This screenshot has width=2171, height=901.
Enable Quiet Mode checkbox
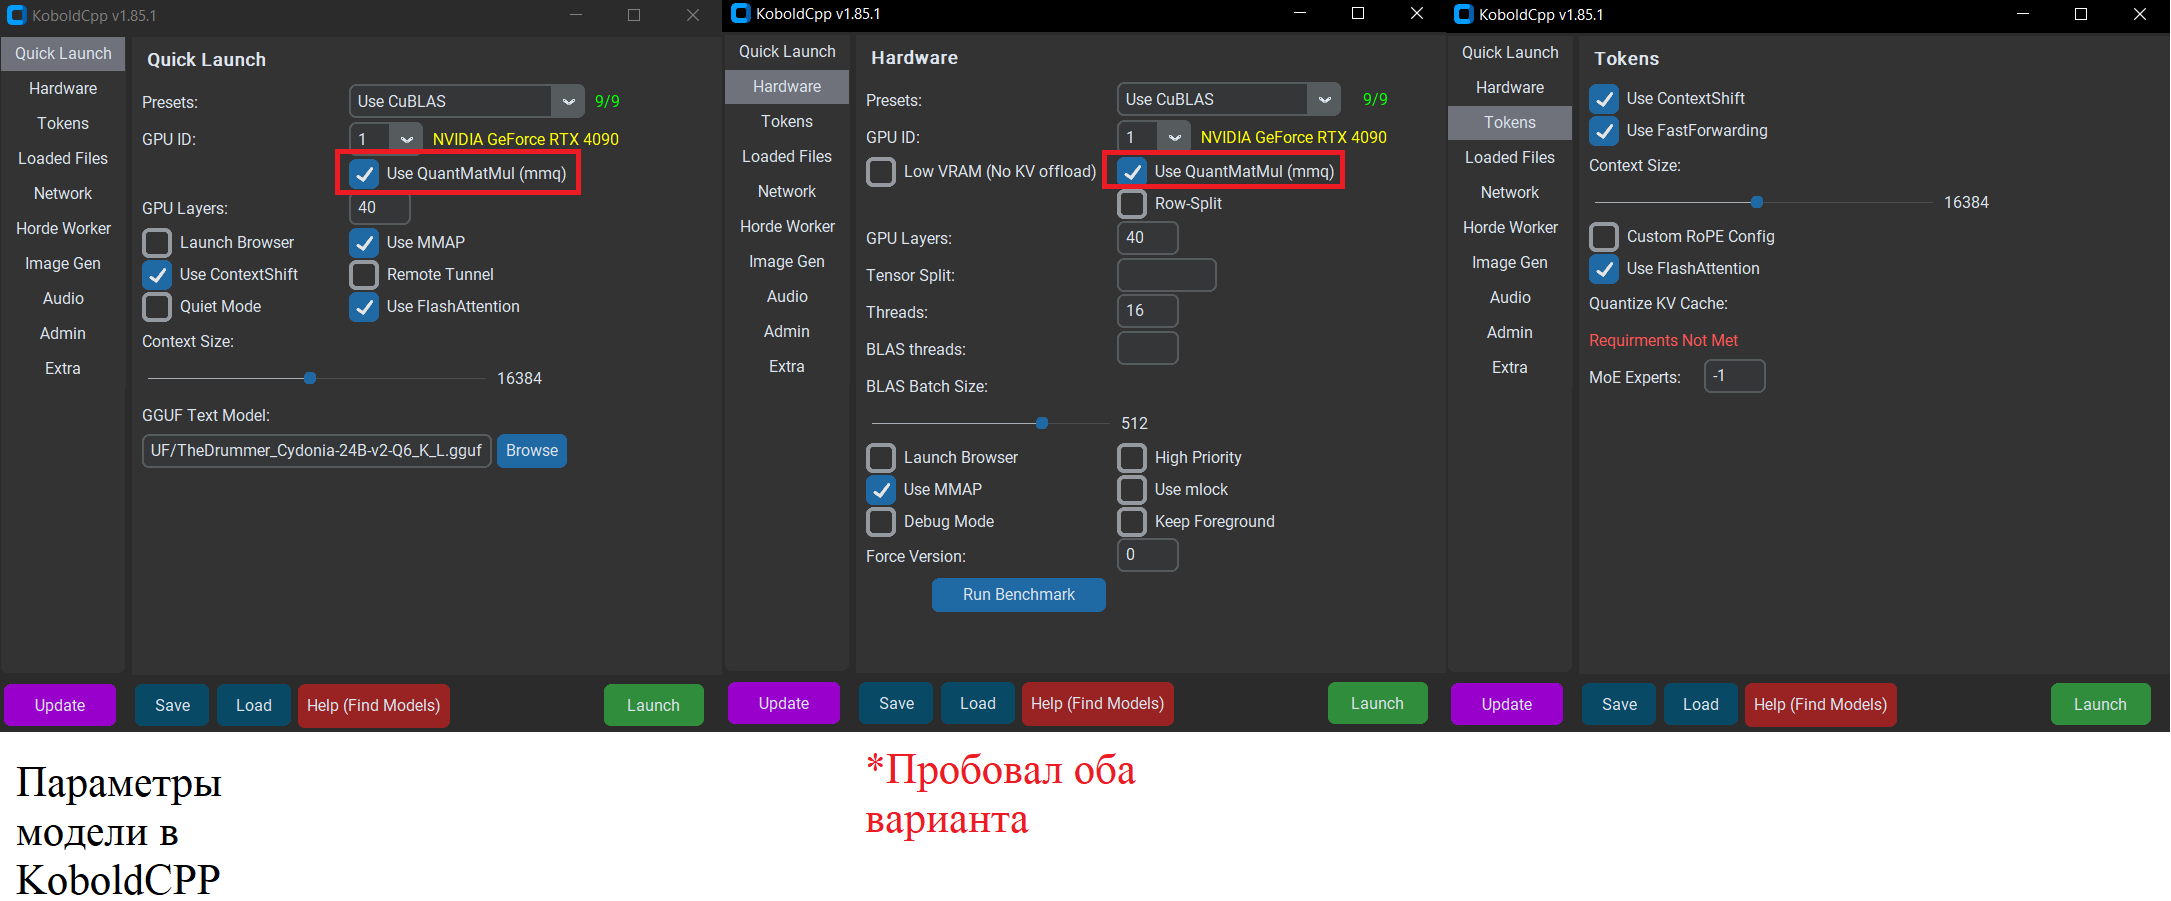(157, 307)
